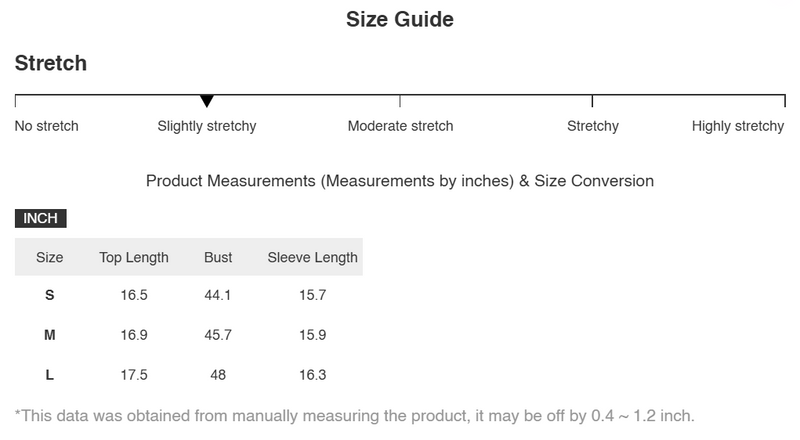Click the Size column header
Screen dimensions: 800x440
coord(49,257)
